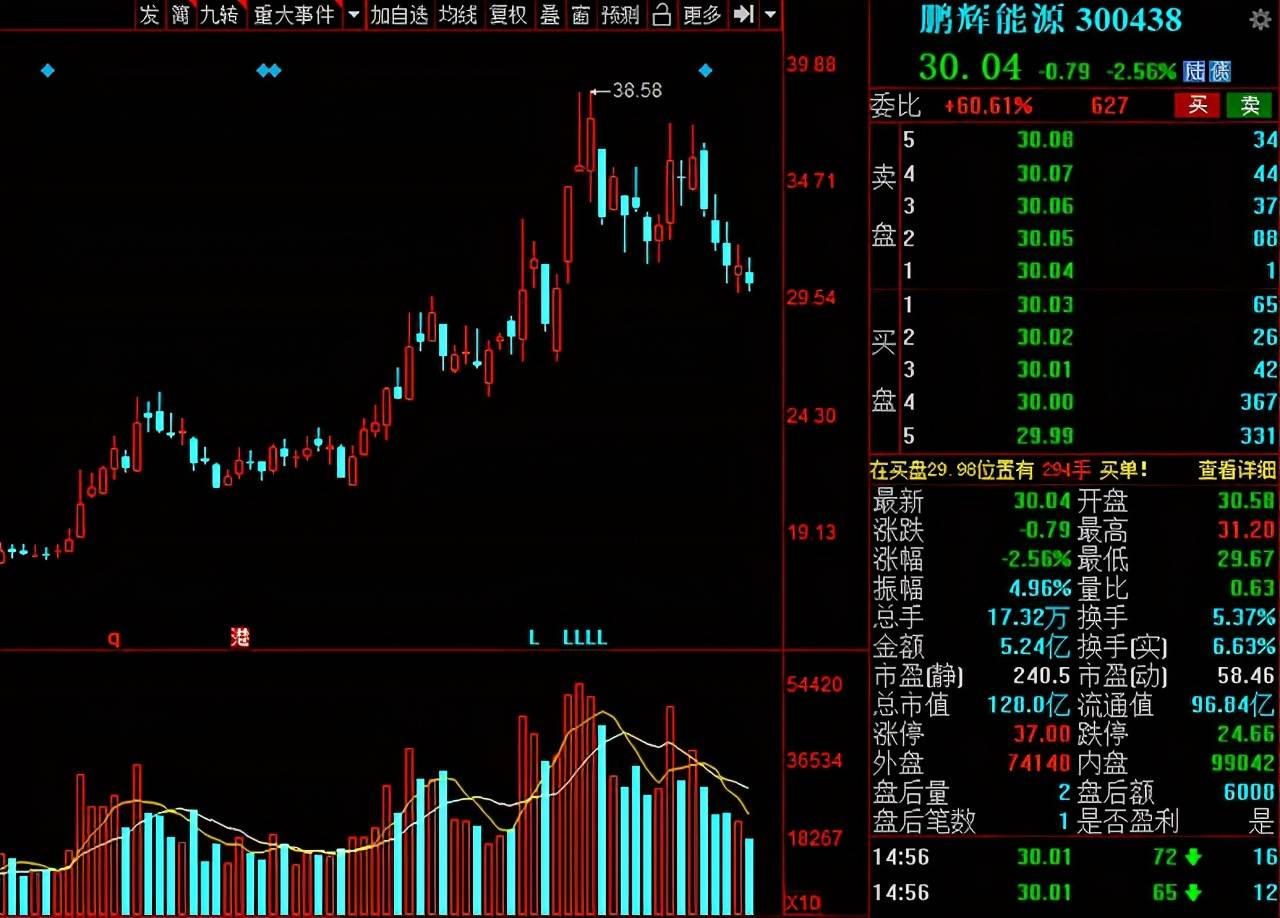1280x918 pixels.
Task: Select sell level 3 price 30.06
Action: pos(1045,205)
